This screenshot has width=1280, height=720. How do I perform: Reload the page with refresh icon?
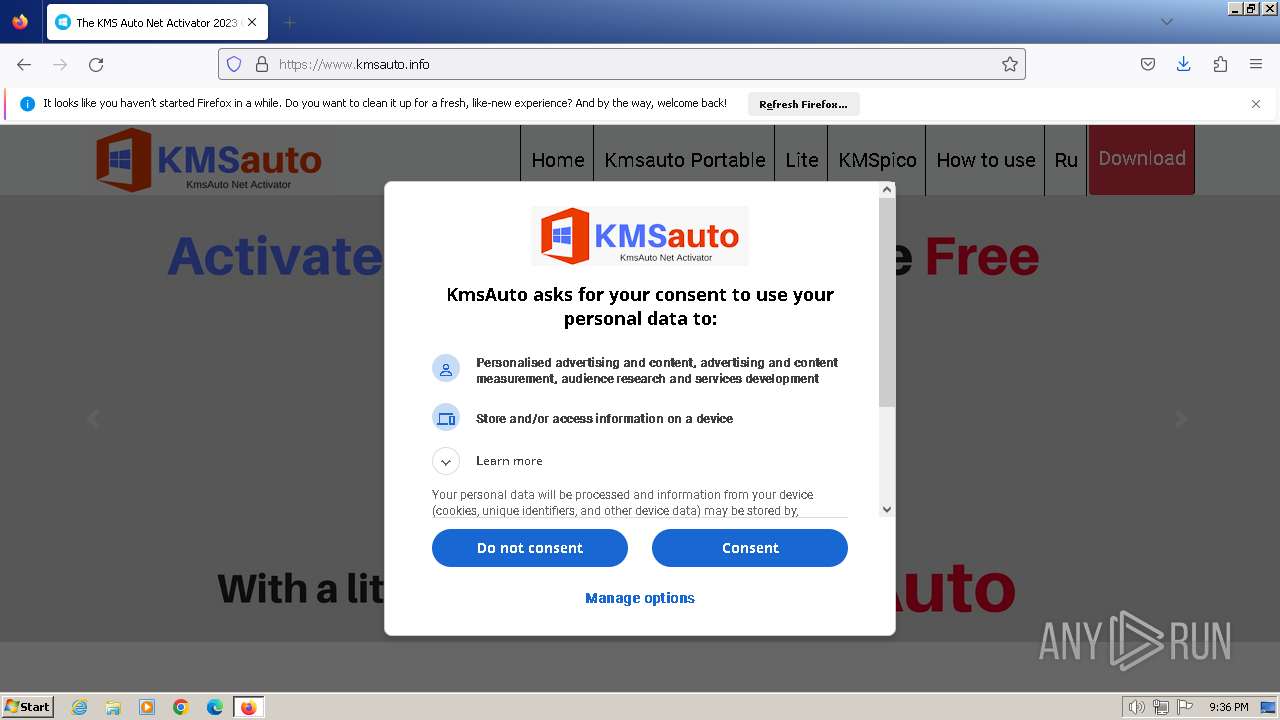[x=96, y=64]
